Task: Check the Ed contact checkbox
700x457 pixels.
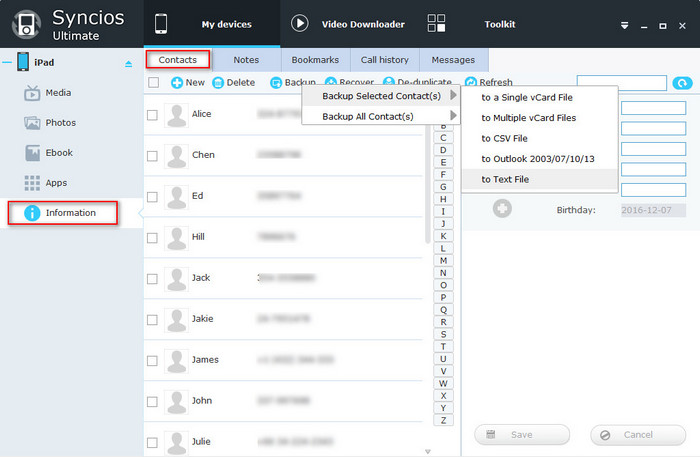Action: point(152,197)
